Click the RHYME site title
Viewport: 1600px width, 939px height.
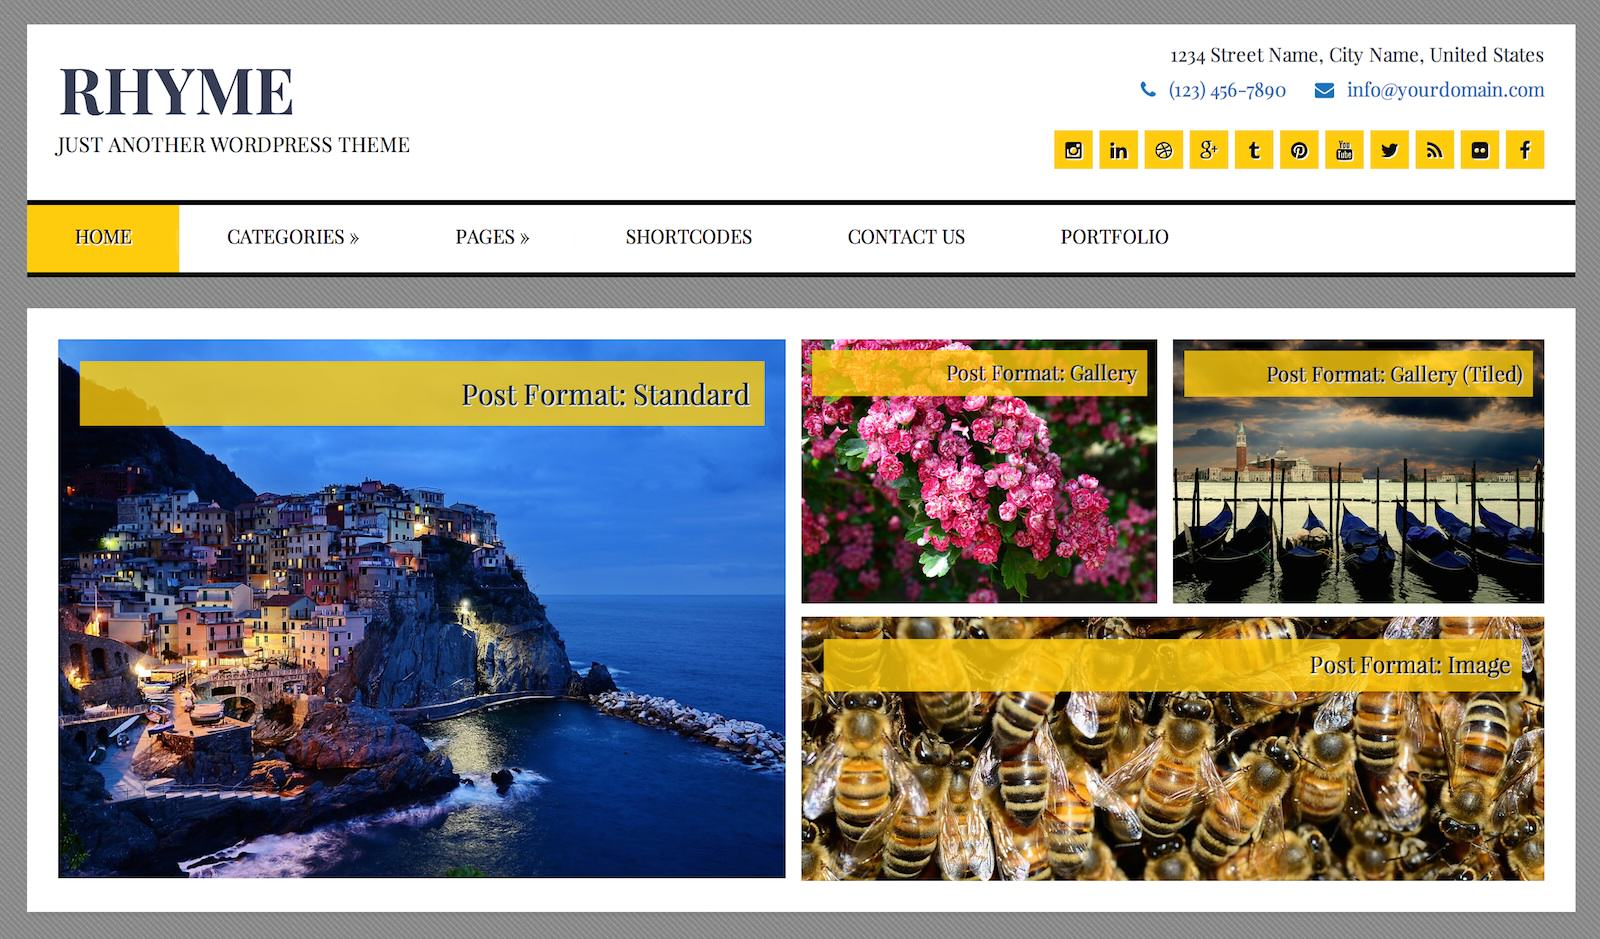[x=176, y=92]
